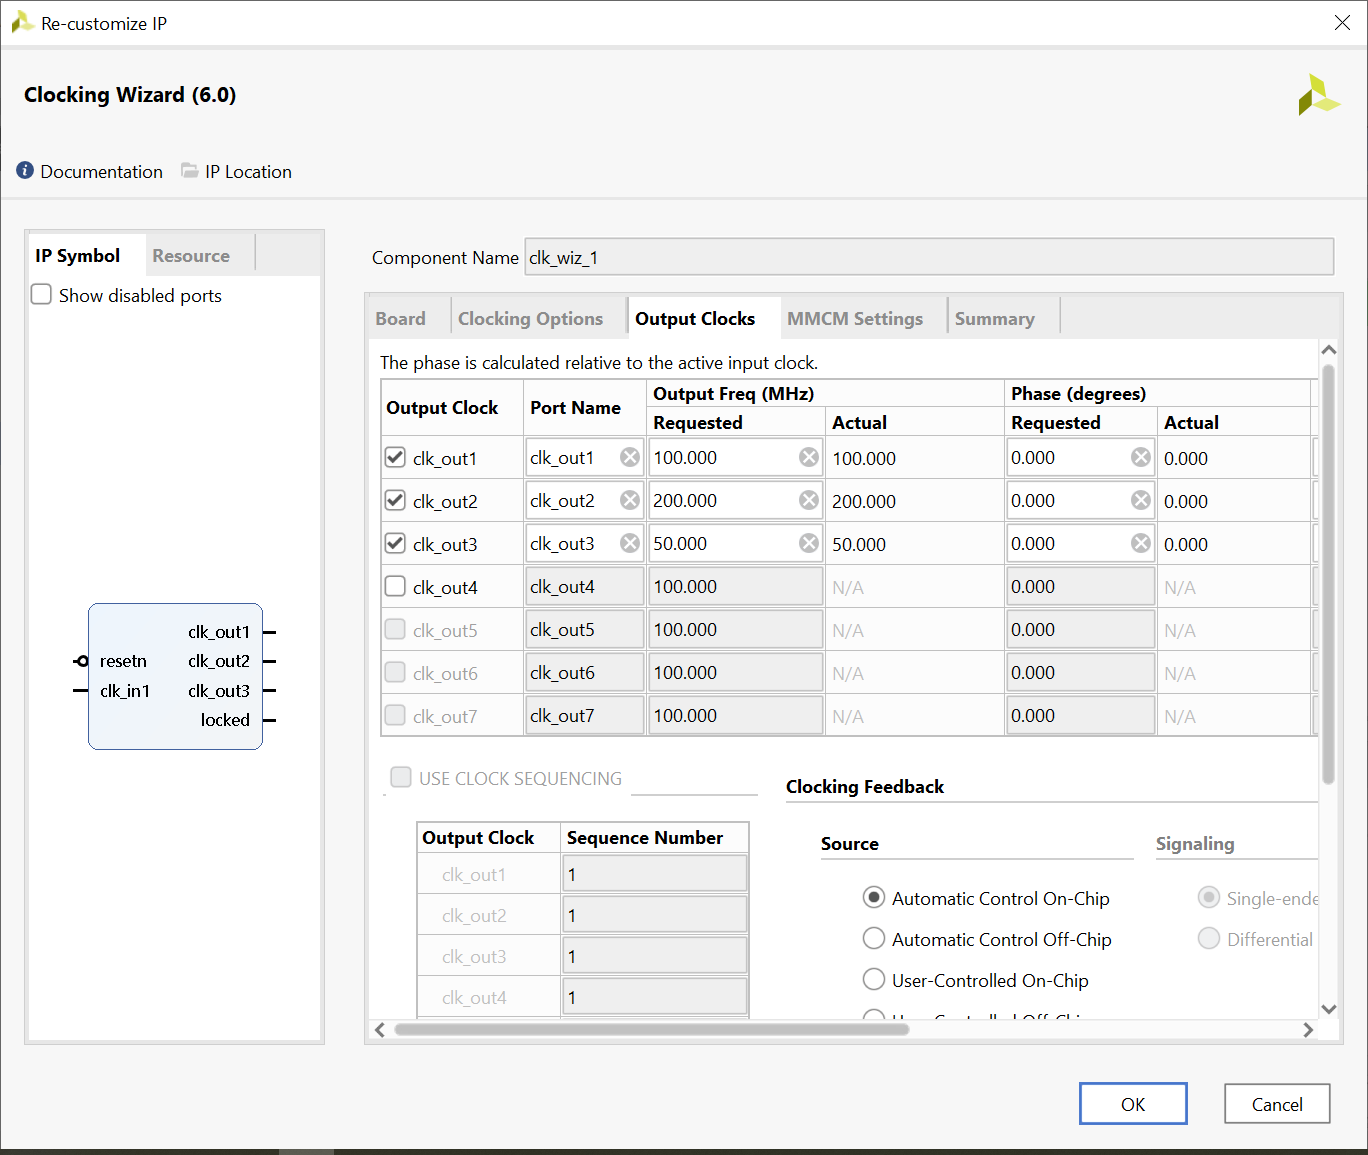The image size is (1368, 1155).
Task: Click the Component Name field
Action: pos(929,257)
